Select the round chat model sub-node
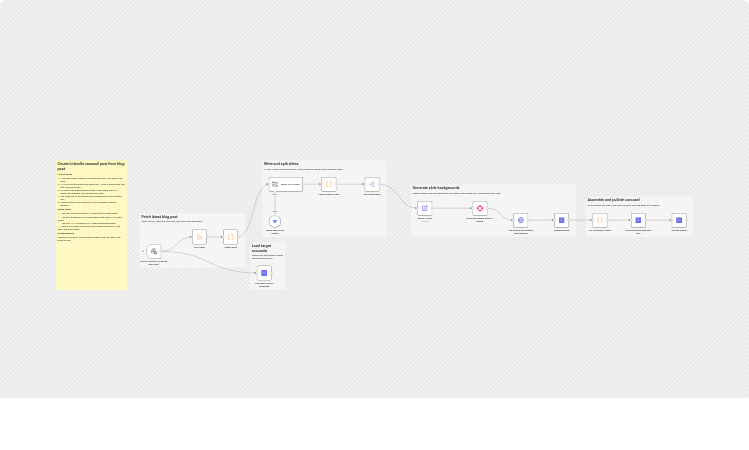The image size is (749, 450). (x=275, y=221)
